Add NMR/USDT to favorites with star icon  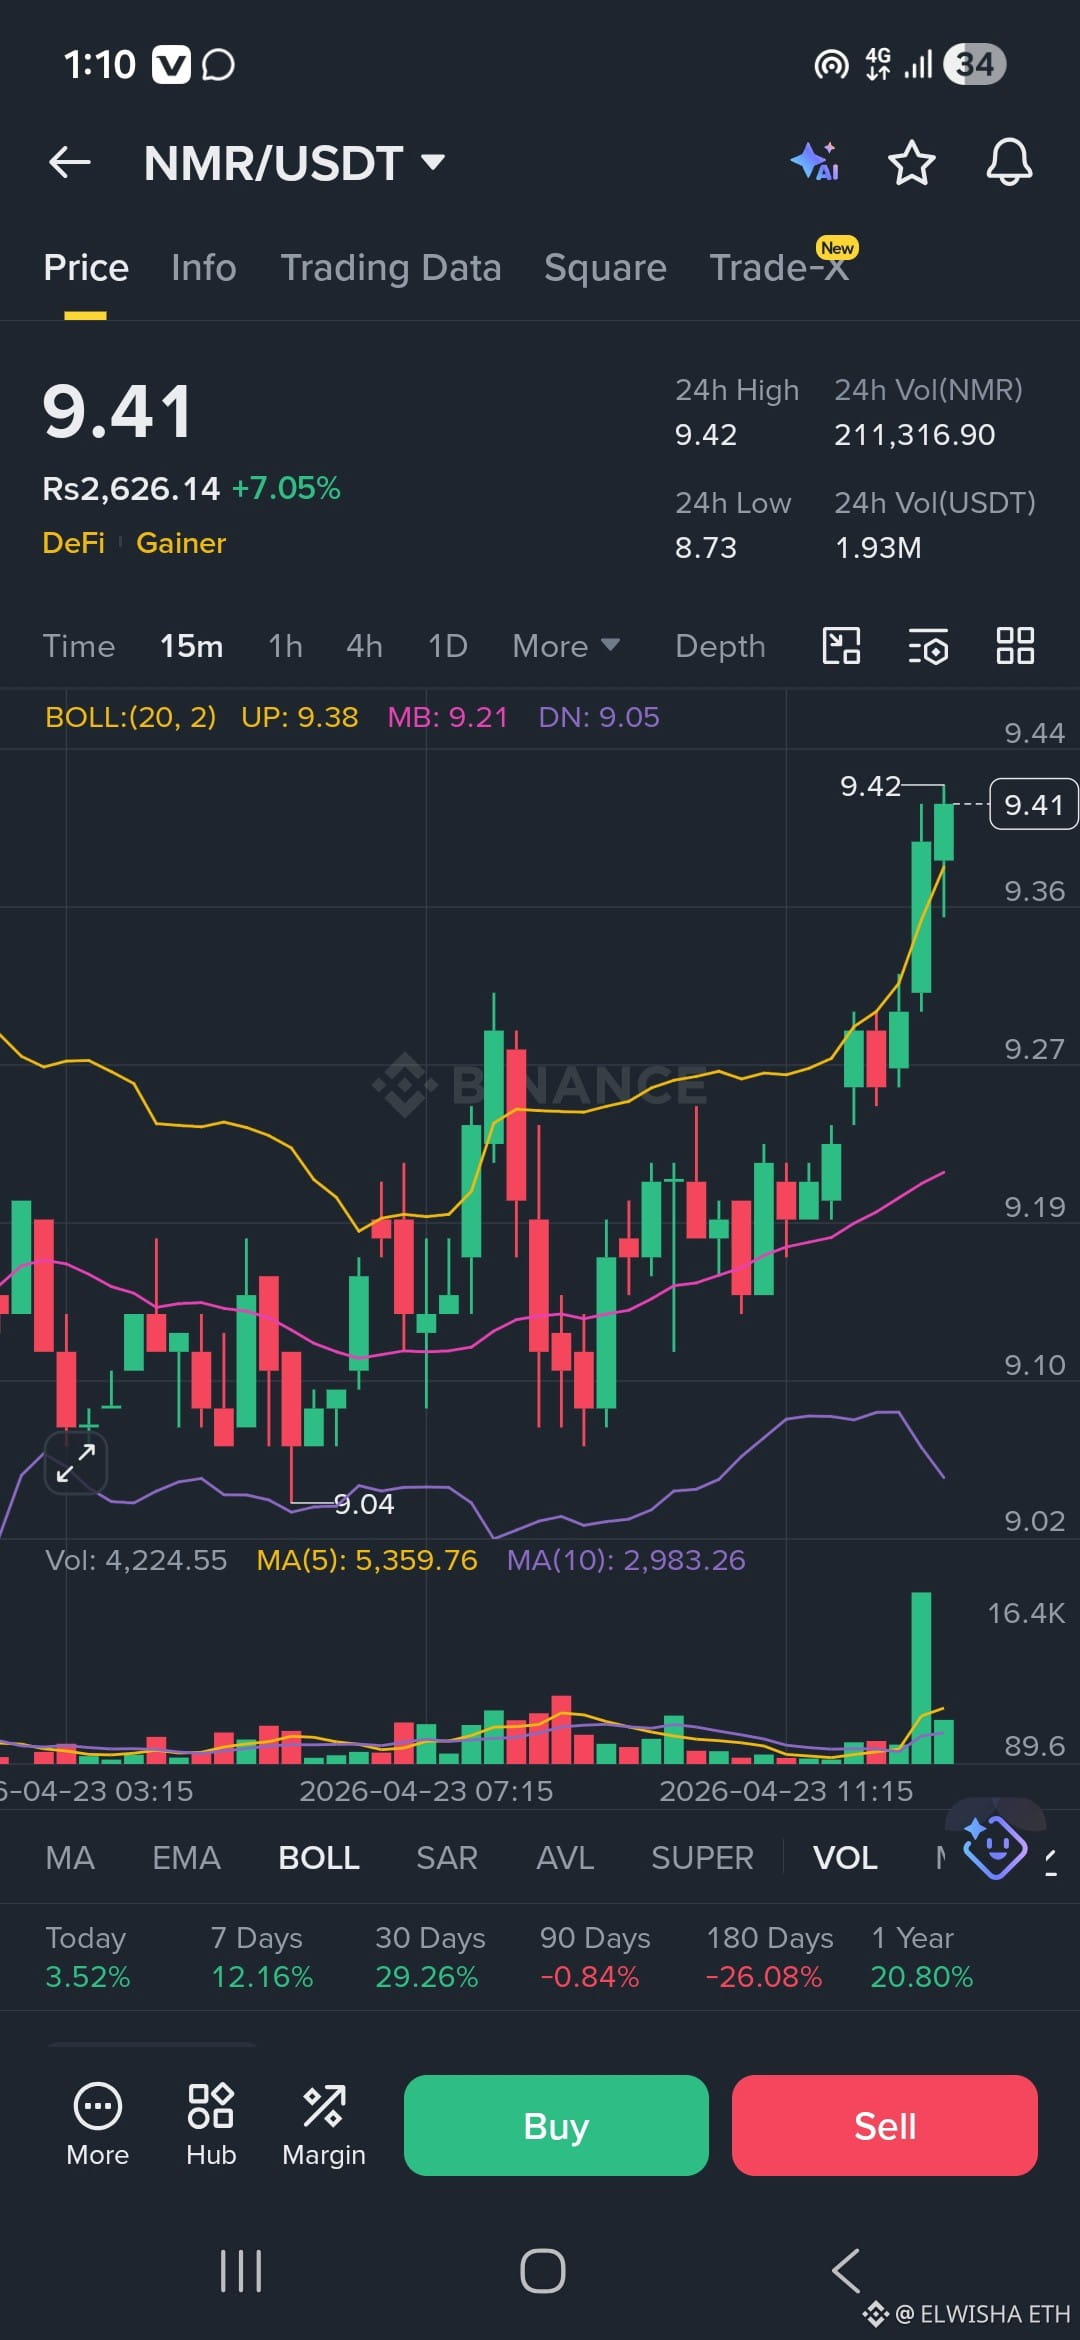[911, 162]
